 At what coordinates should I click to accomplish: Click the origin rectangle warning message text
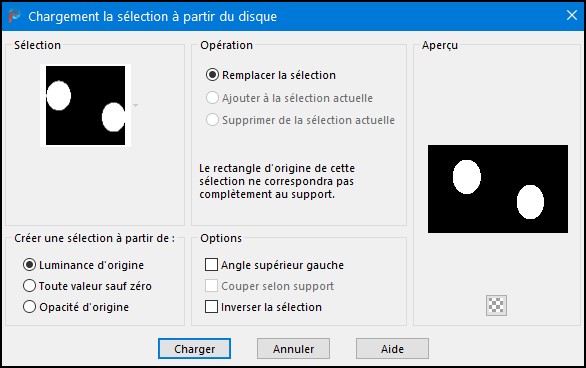277,181
